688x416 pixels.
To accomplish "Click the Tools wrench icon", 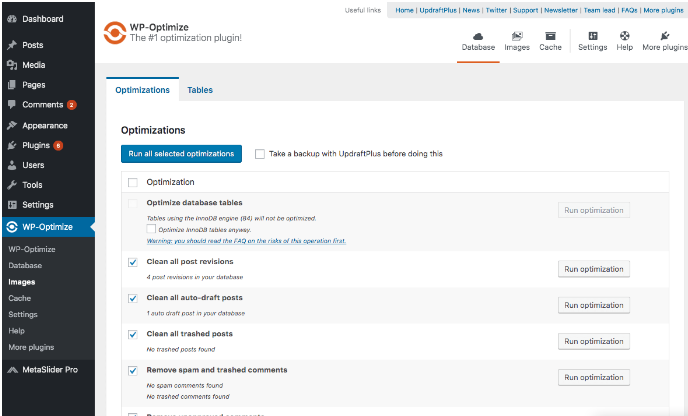I will pos(12,185).
